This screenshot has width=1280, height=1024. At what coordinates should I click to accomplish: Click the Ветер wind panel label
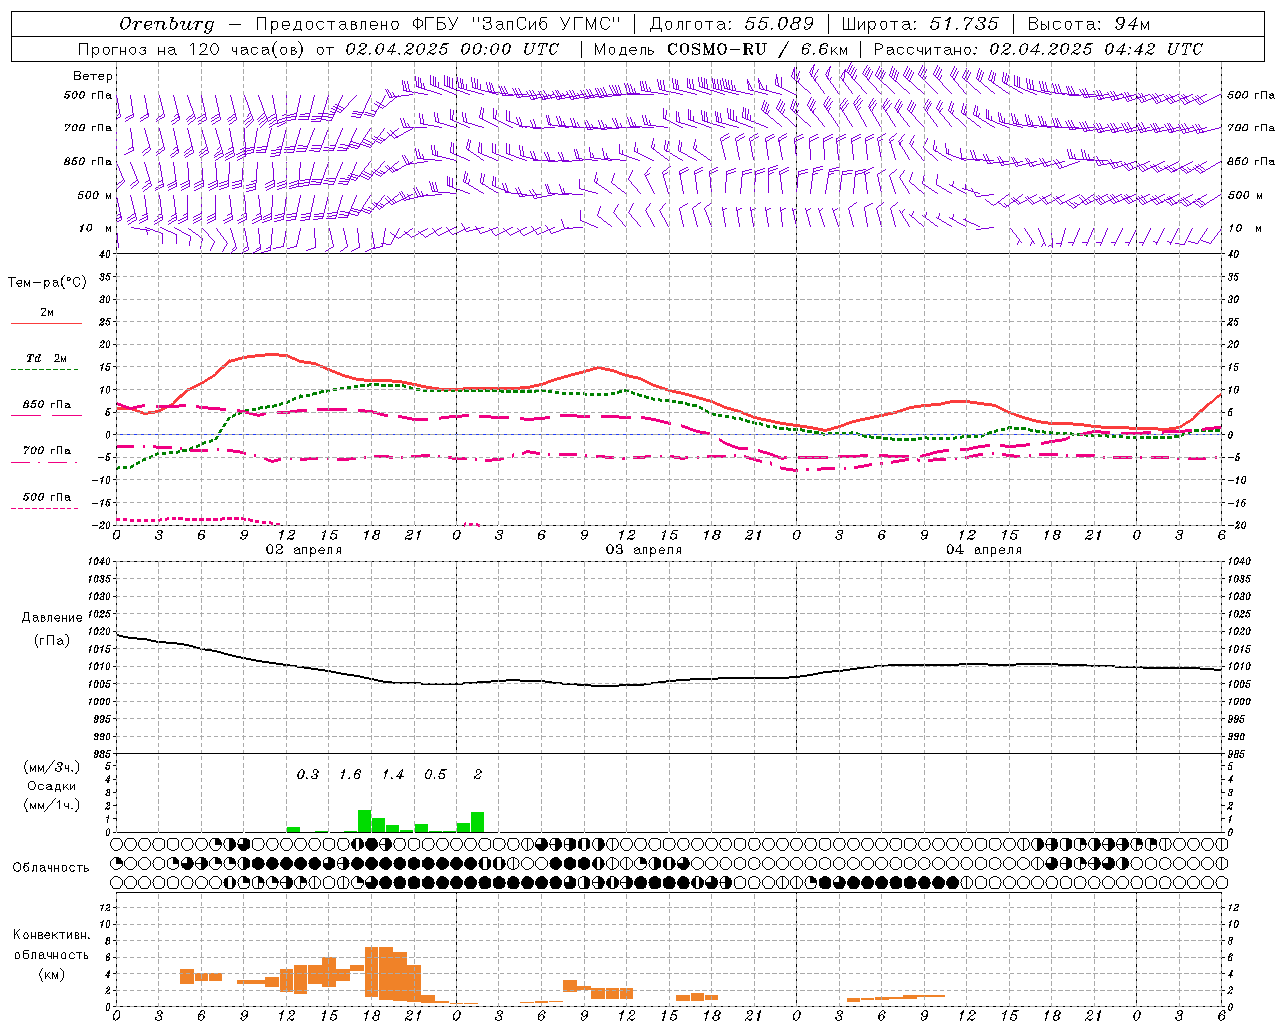[93, 76]
